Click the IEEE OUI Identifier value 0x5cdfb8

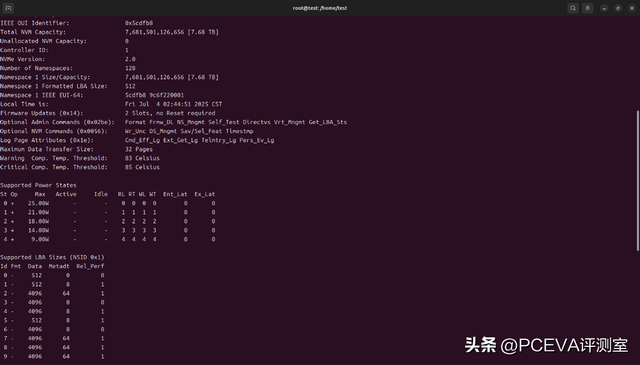point(139,23)
